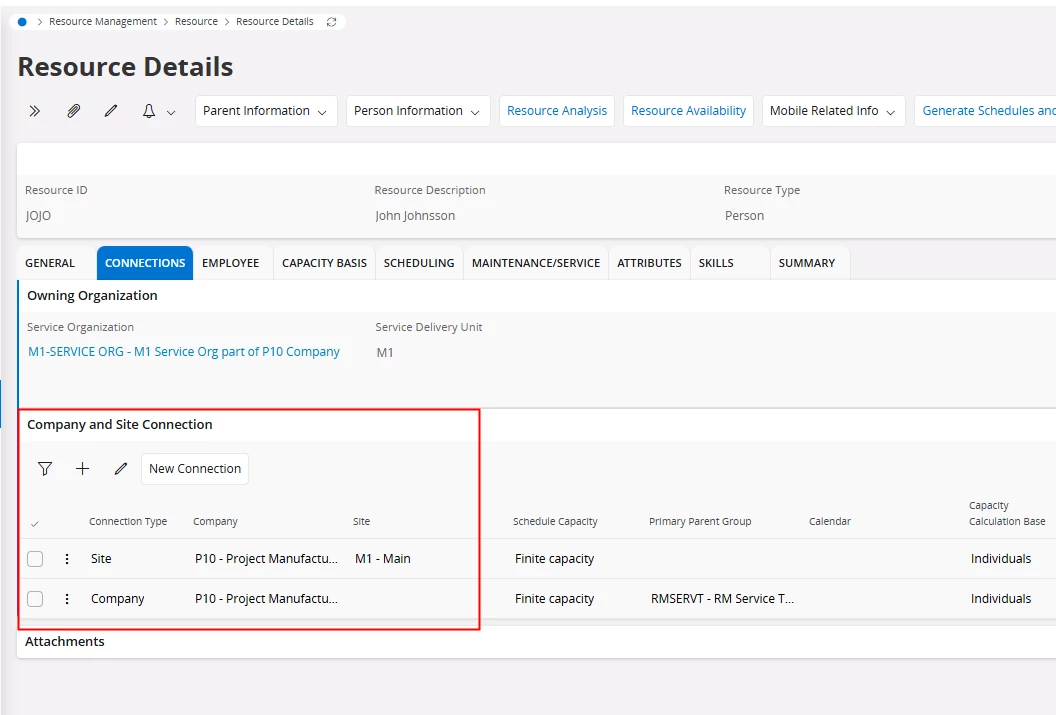Click Finite capacity in the Site row
The image size is (1056, 715).
(x=554, y=559)
